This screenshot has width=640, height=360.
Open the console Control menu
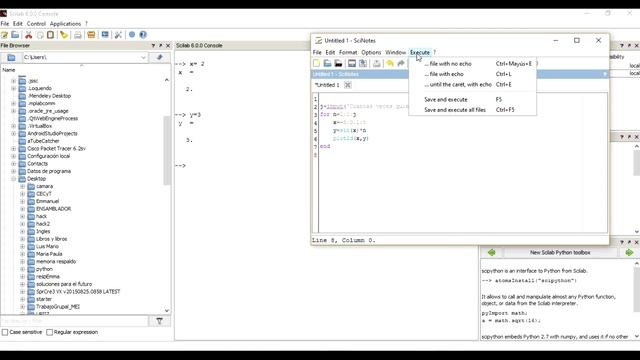36,24
